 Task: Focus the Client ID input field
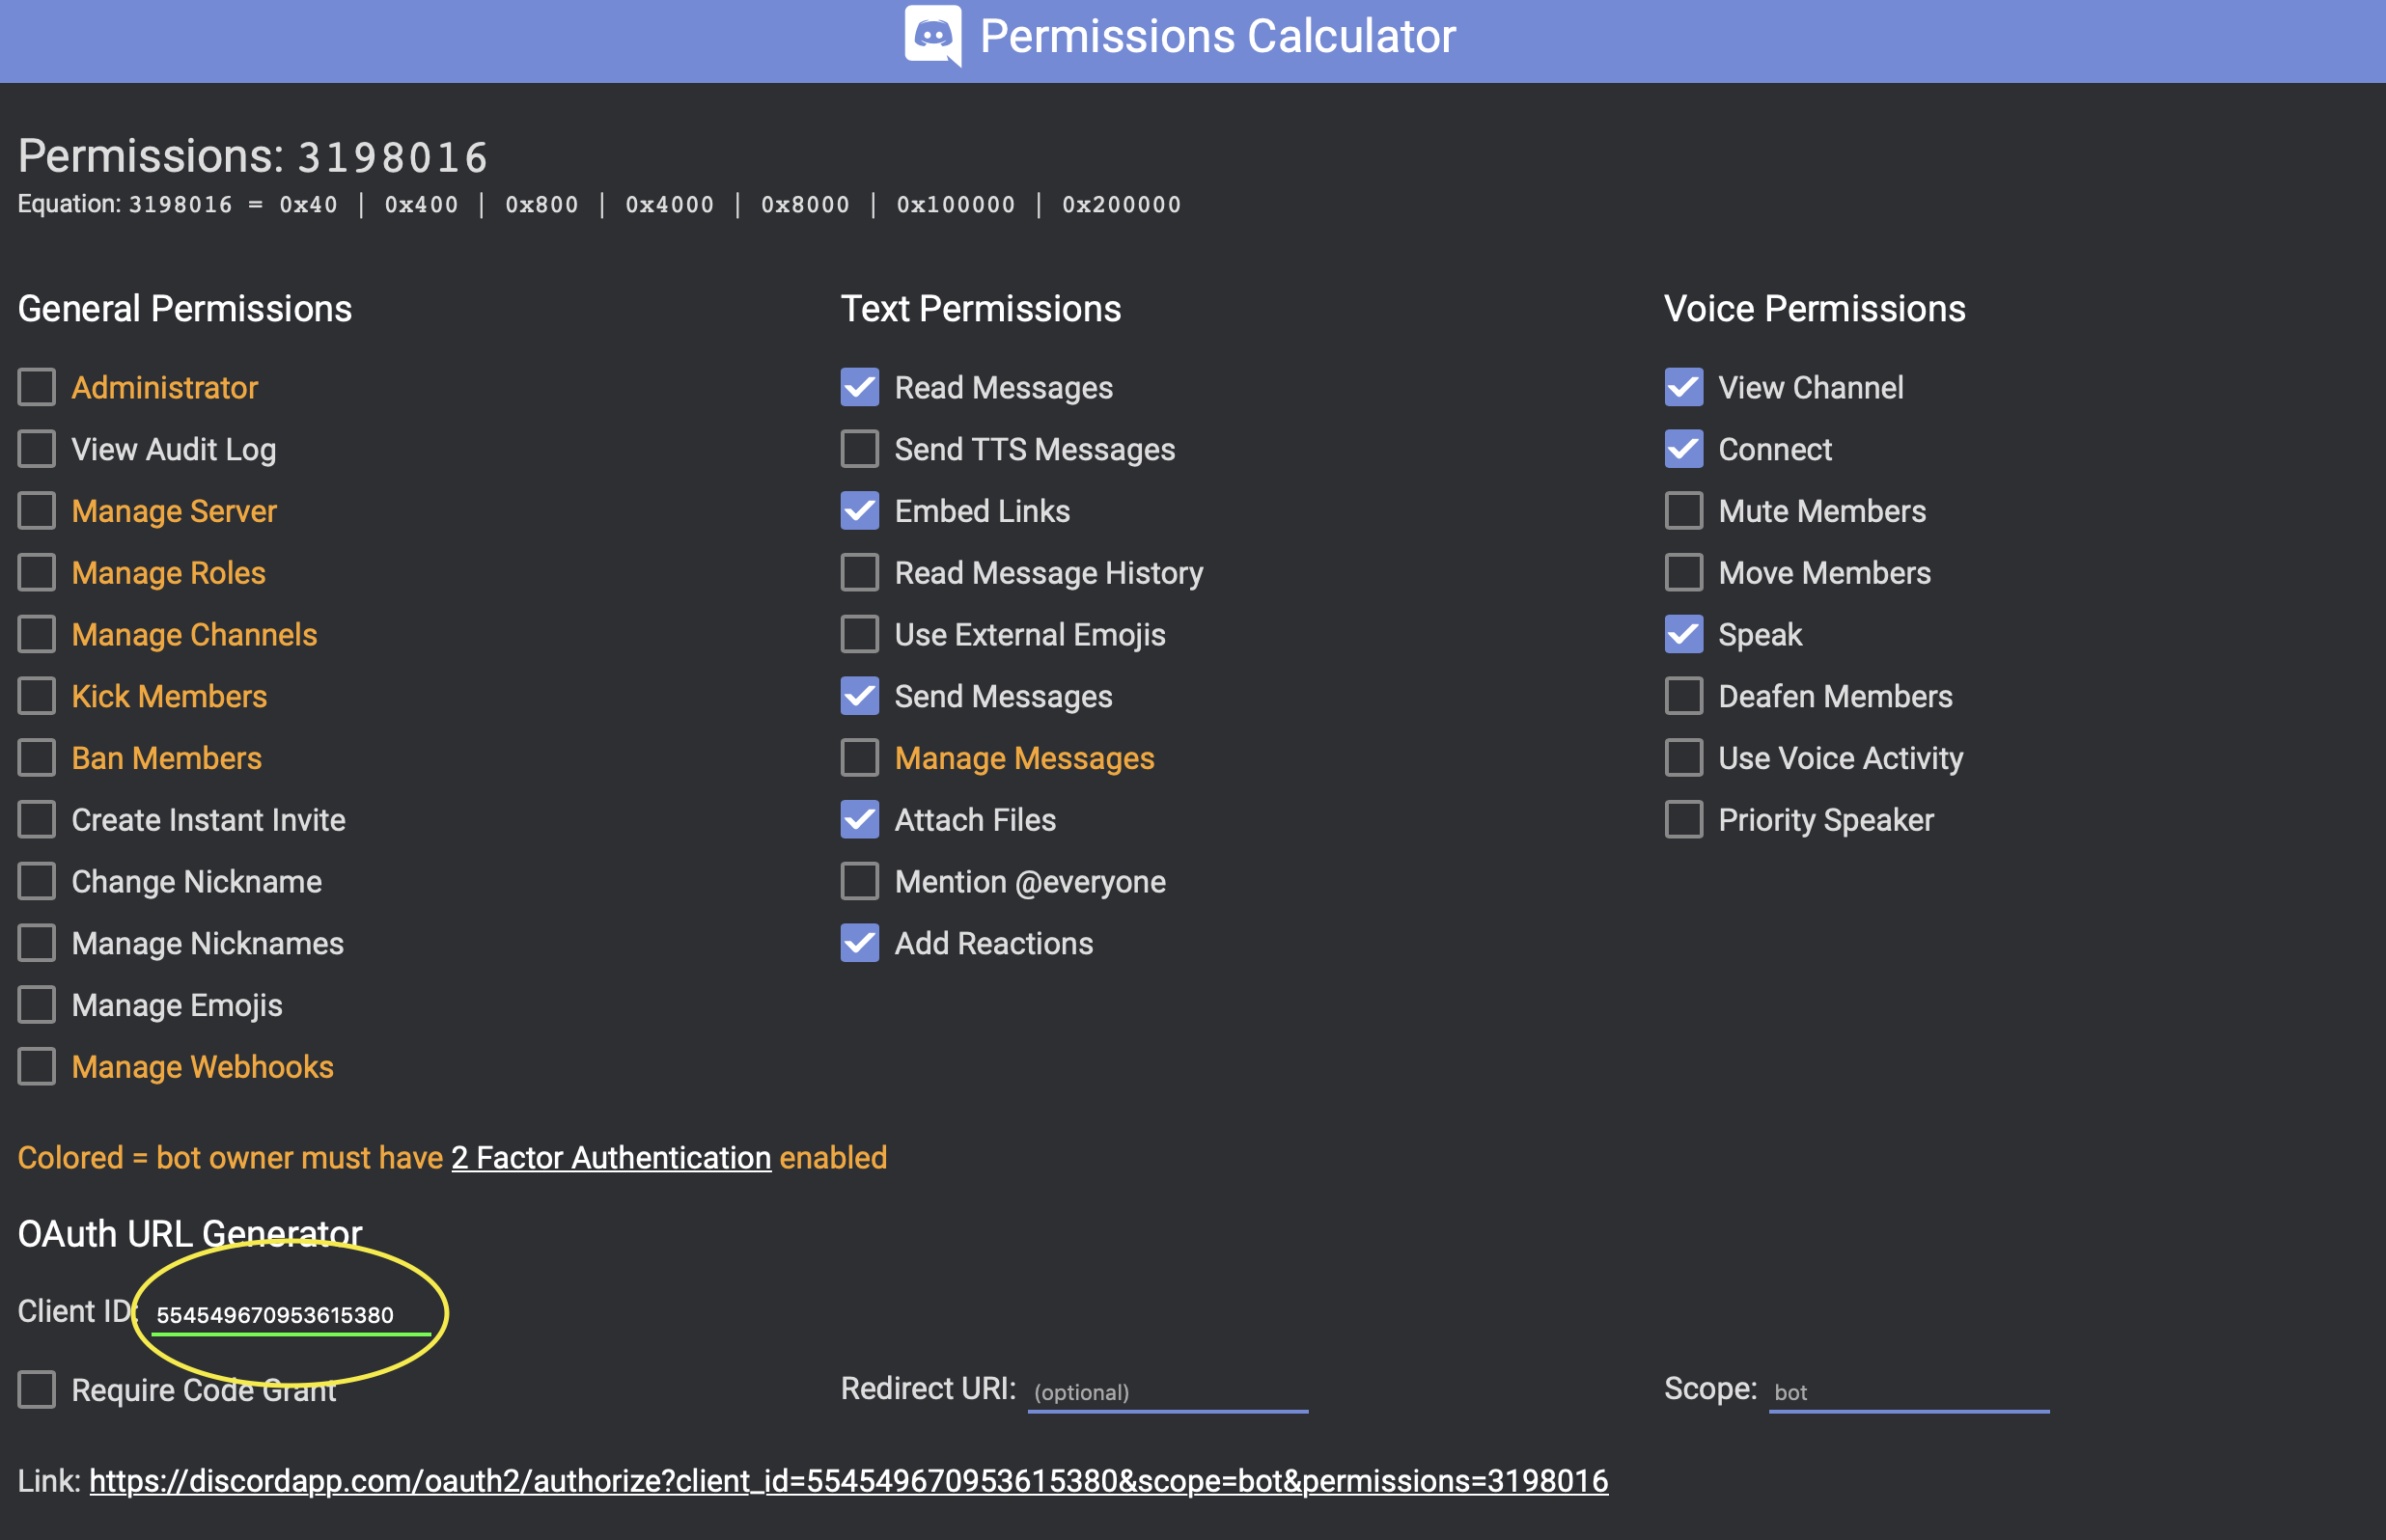click(x=290, y=1315)
